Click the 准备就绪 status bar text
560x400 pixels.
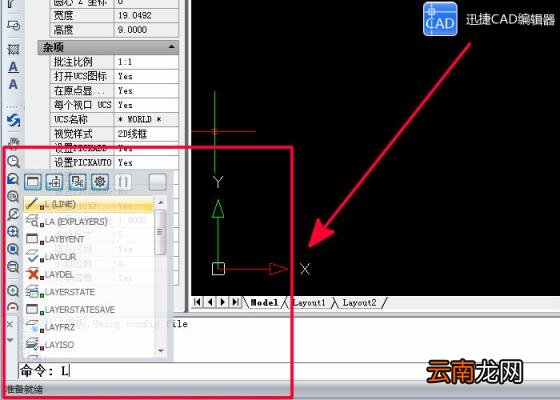[24, 389]
